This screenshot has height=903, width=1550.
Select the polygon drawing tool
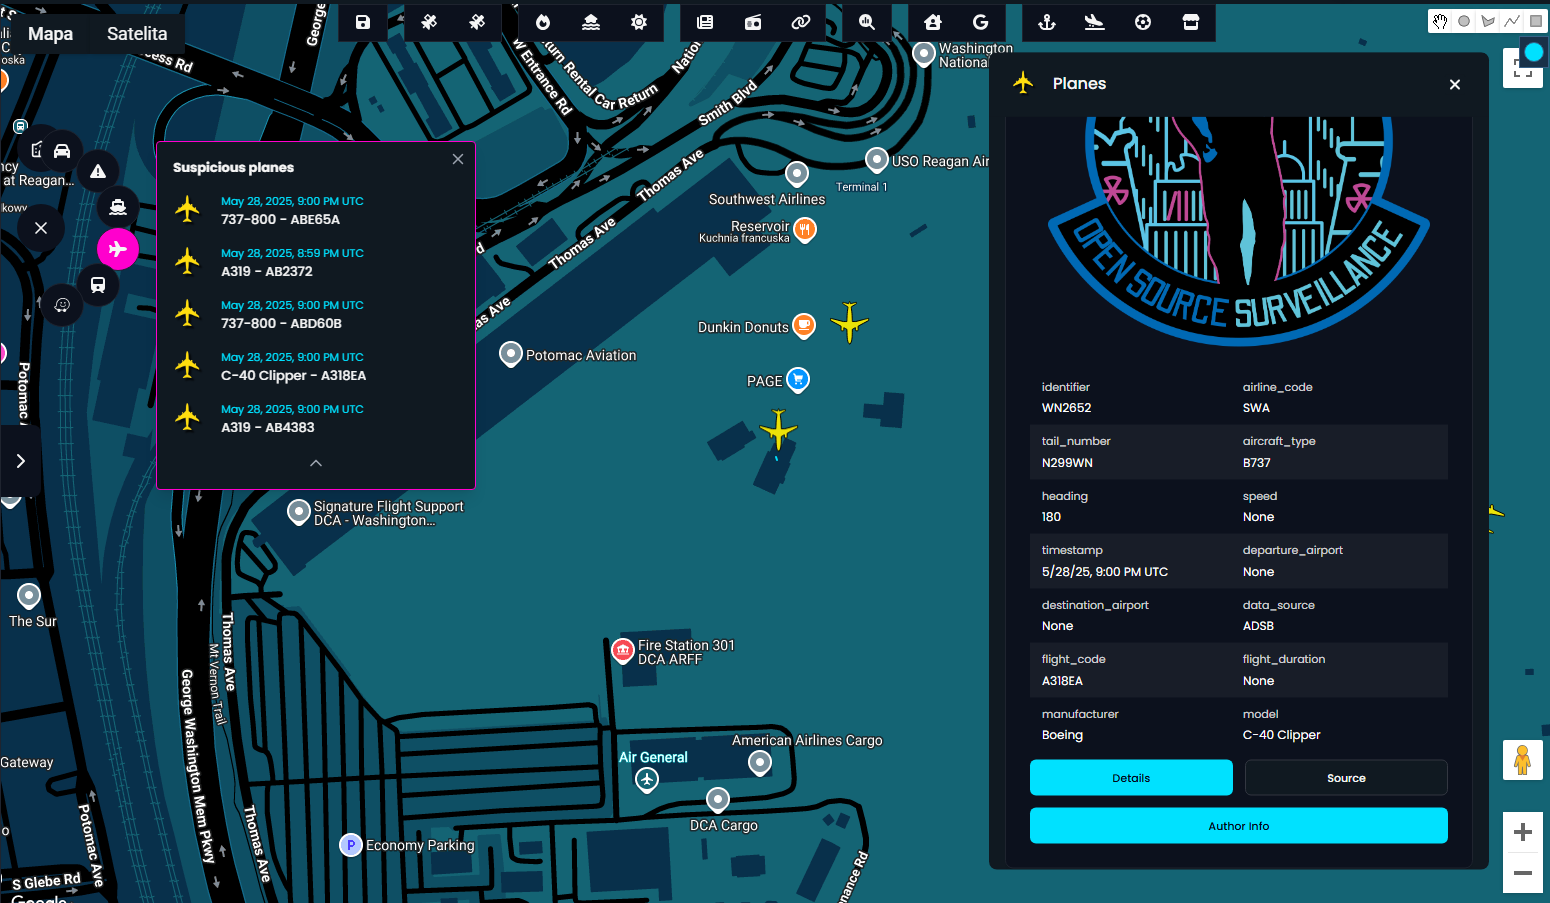click(1488, 21)
